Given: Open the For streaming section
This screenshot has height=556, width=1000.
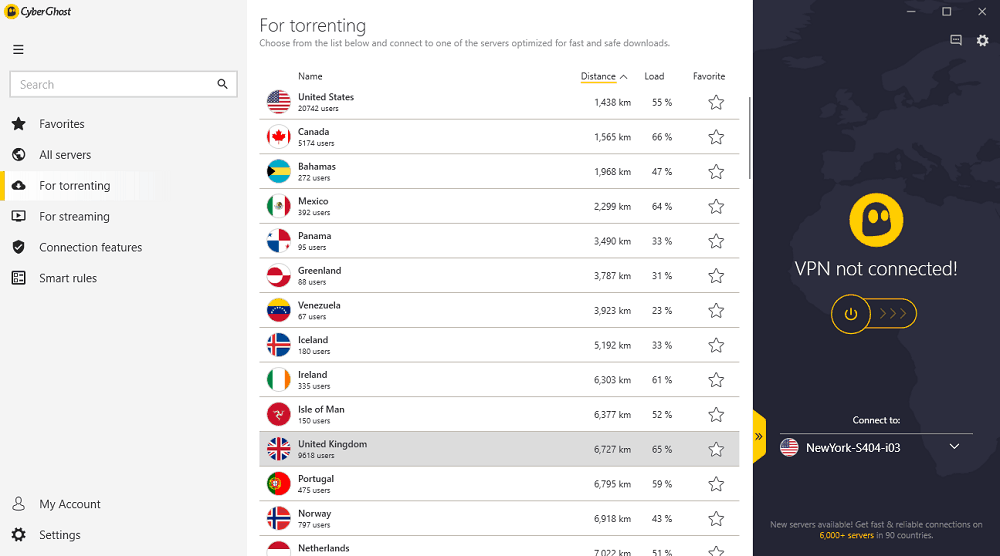Looking at the screenshot, I should click(x=74, y=216).
